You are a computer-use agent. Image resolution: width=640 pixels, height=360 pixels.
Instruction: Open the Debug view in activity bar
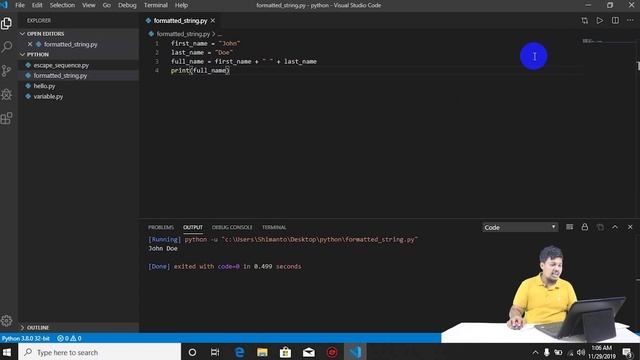click(x=7, y=94)
